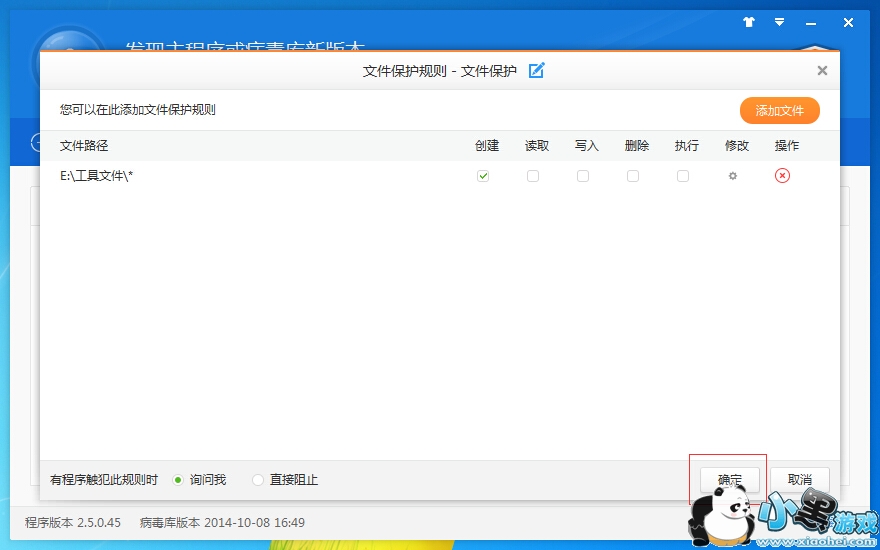Select the 直接阻止 radio option
880x550 pixels.
point(258,480)
